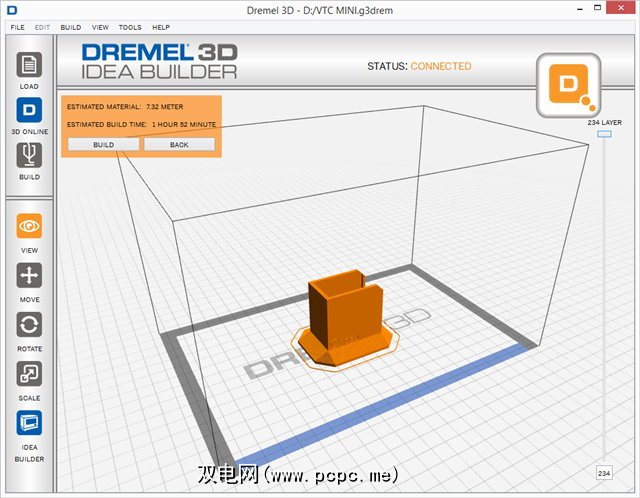Click the Back button in estimate panel

click(x=179, y=145)
